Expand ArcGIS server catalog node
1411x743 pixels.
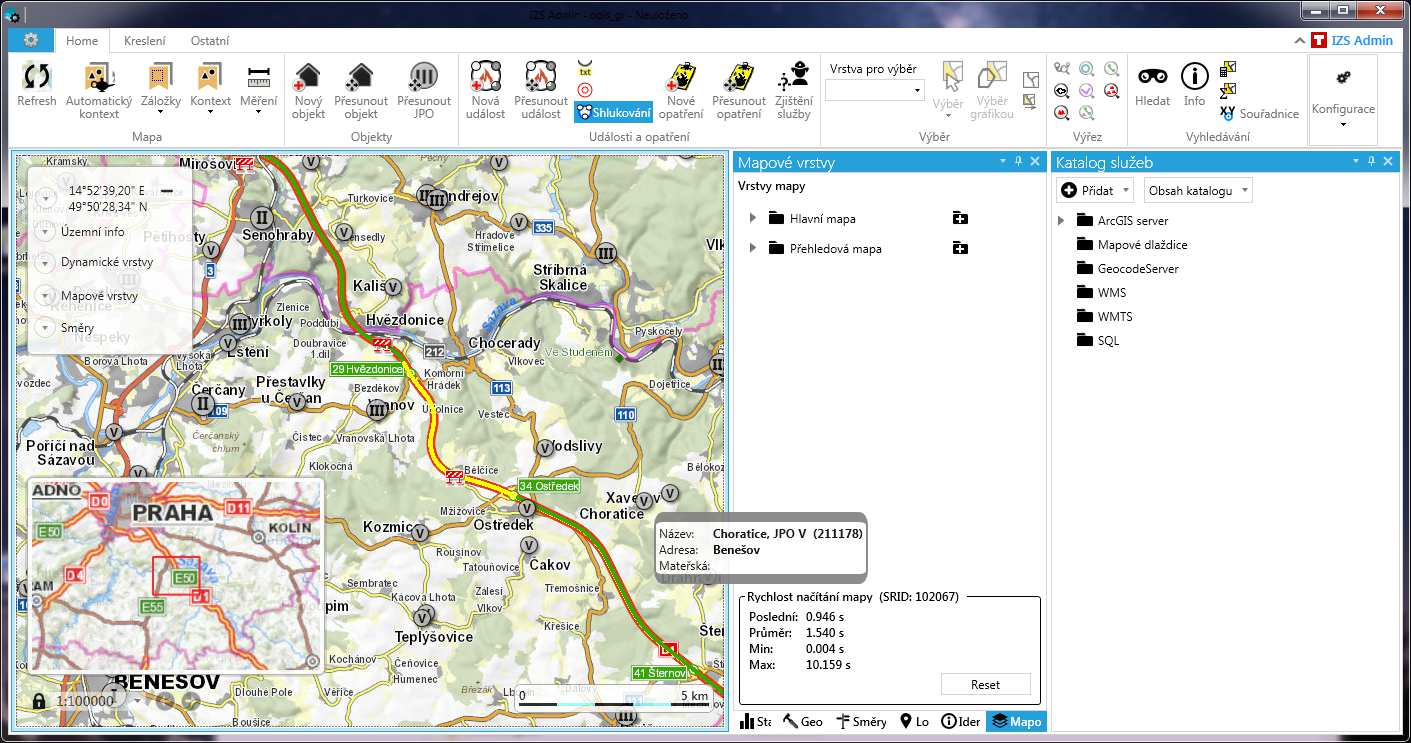pos(1061,220)
